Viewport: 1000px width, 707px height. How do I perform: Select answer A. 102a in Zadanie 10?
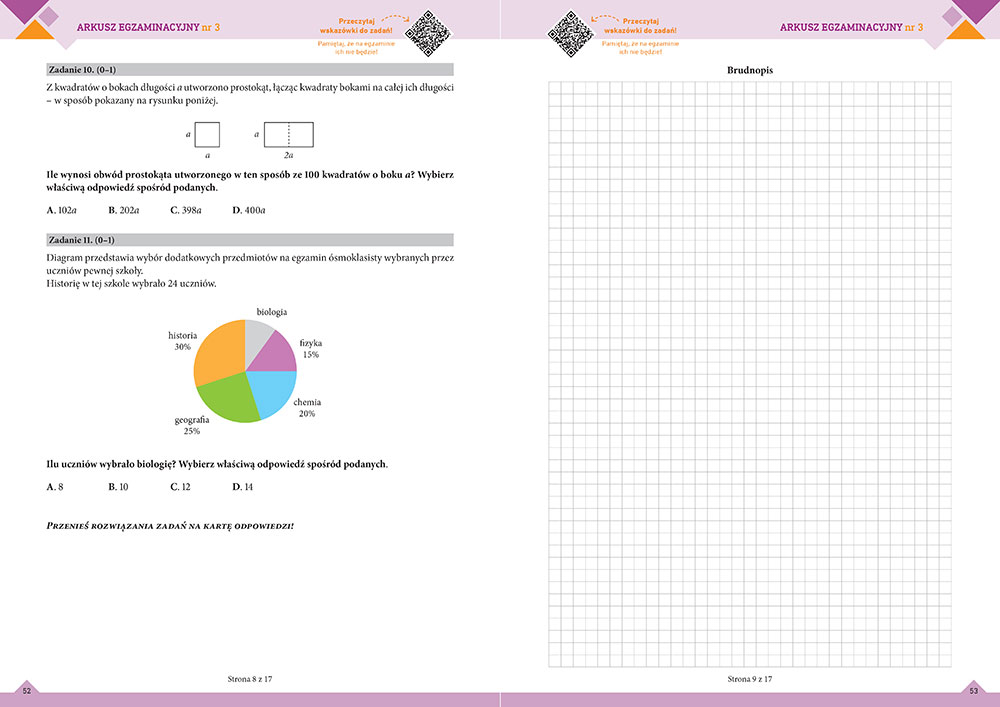click(x=62, y=210)
